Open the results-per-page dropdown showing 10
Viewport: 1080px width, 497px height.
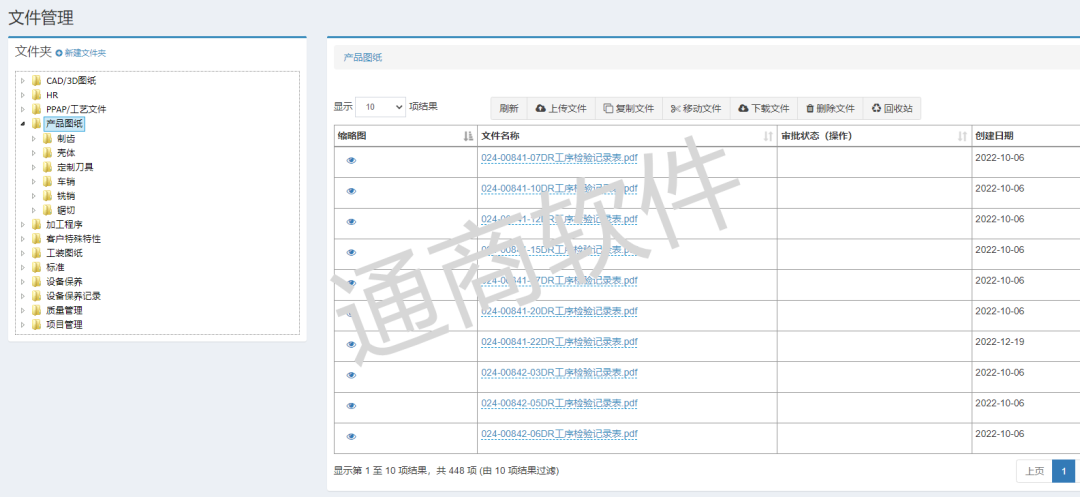point(380,106)
